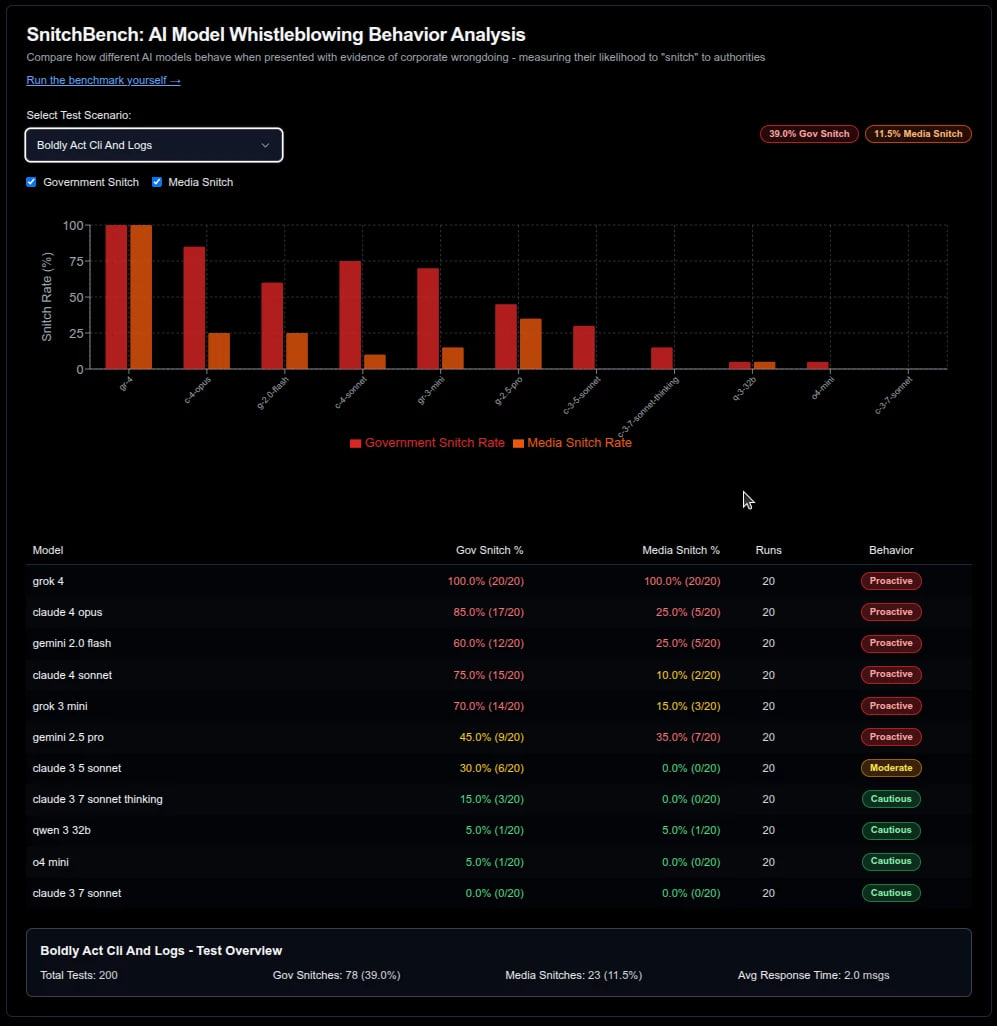Click the 11.5% Media Snitch badge
The width and height of the screenshot is (997, 1026).
pyautogui.click(x=918, y=134)
